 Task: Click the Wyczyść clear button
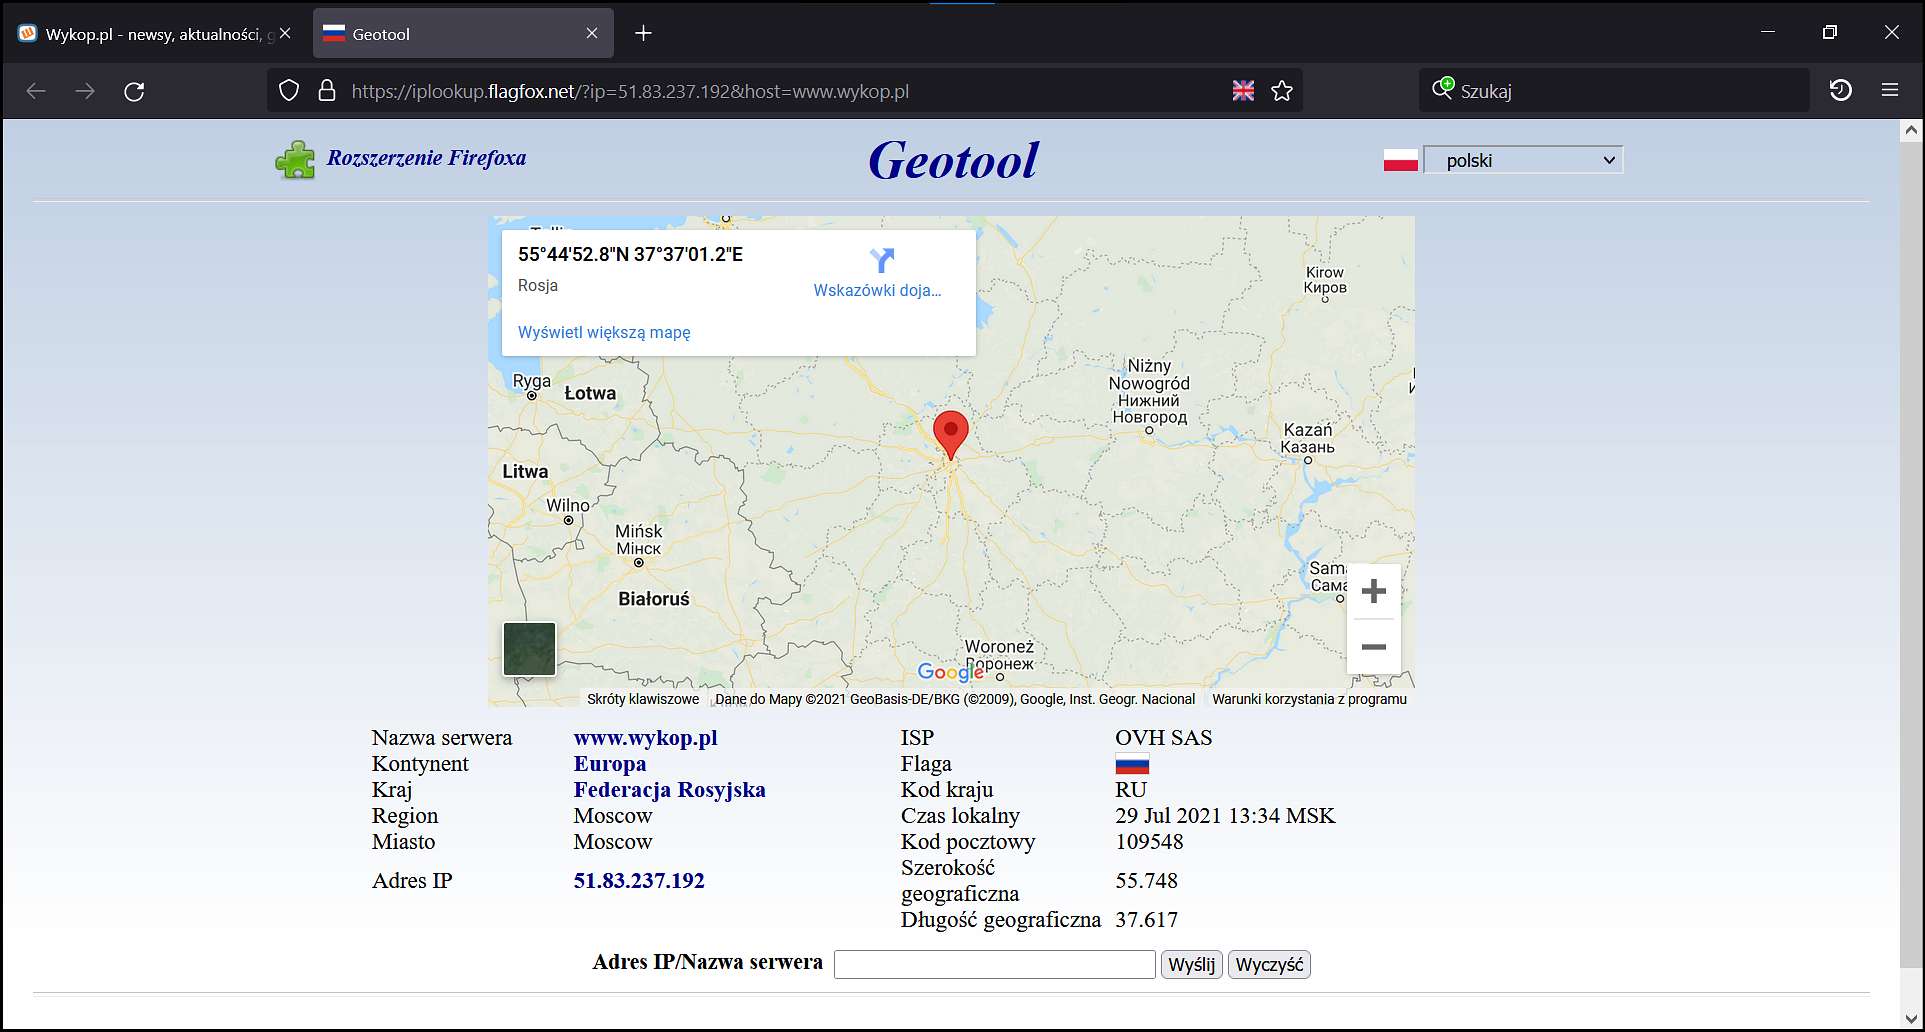coord(1269,964)
